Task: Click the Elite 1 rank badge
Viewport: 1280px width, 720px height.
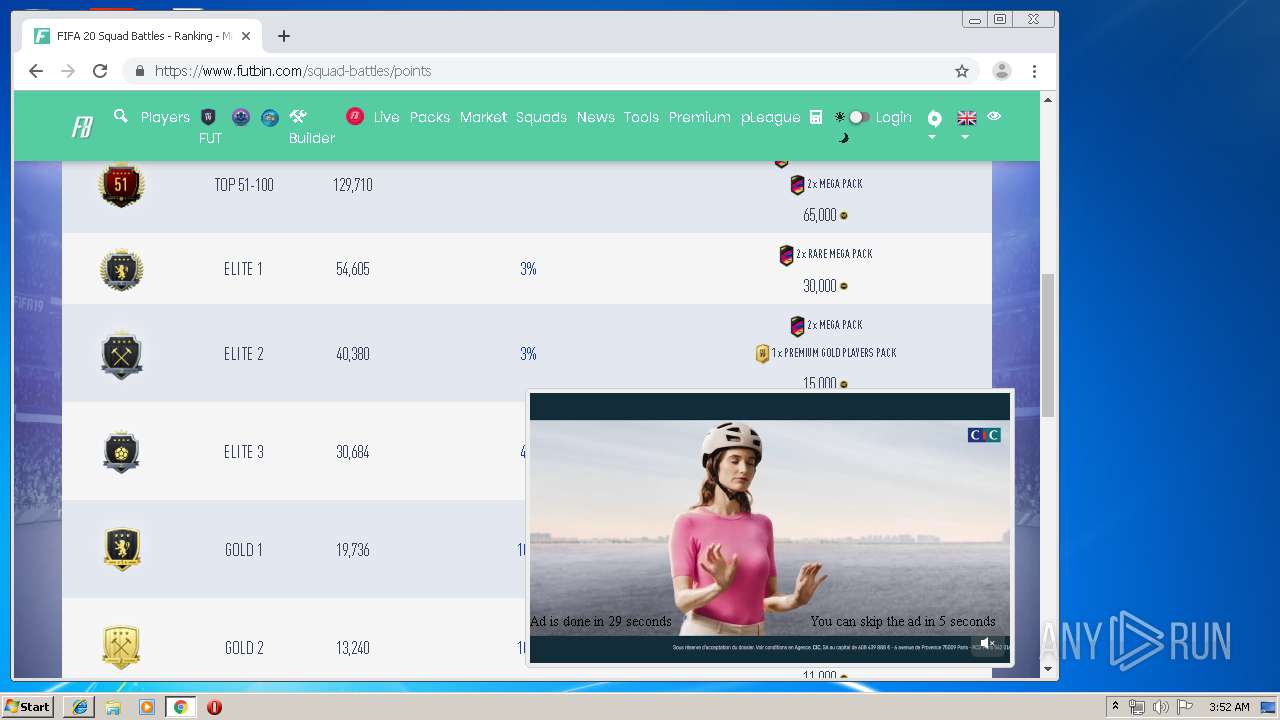Action: [x=121, y=270]
